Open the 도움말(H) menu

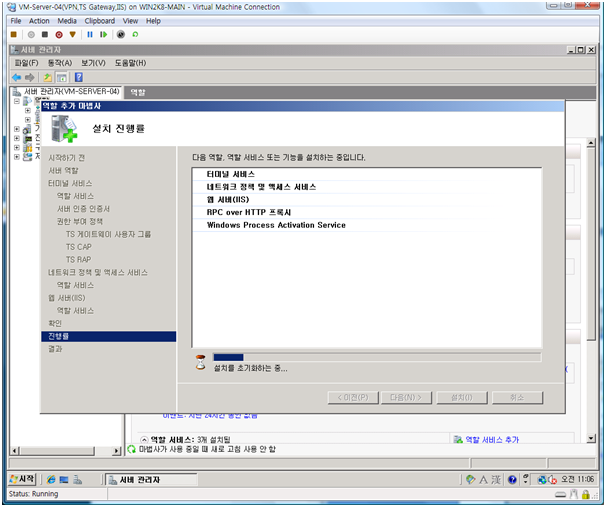130,63
